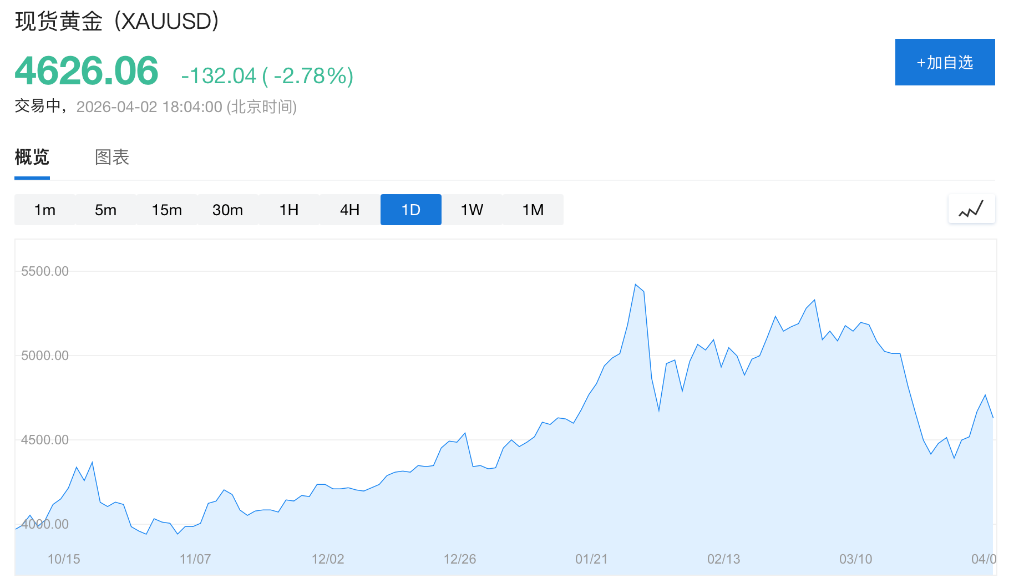Click the current price 4626.06

pyautogui.click(x=85, y=71)
